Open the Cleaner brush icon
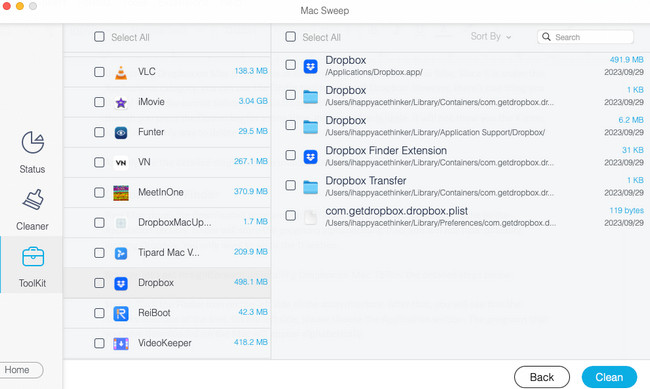 (x=33, y=199)
